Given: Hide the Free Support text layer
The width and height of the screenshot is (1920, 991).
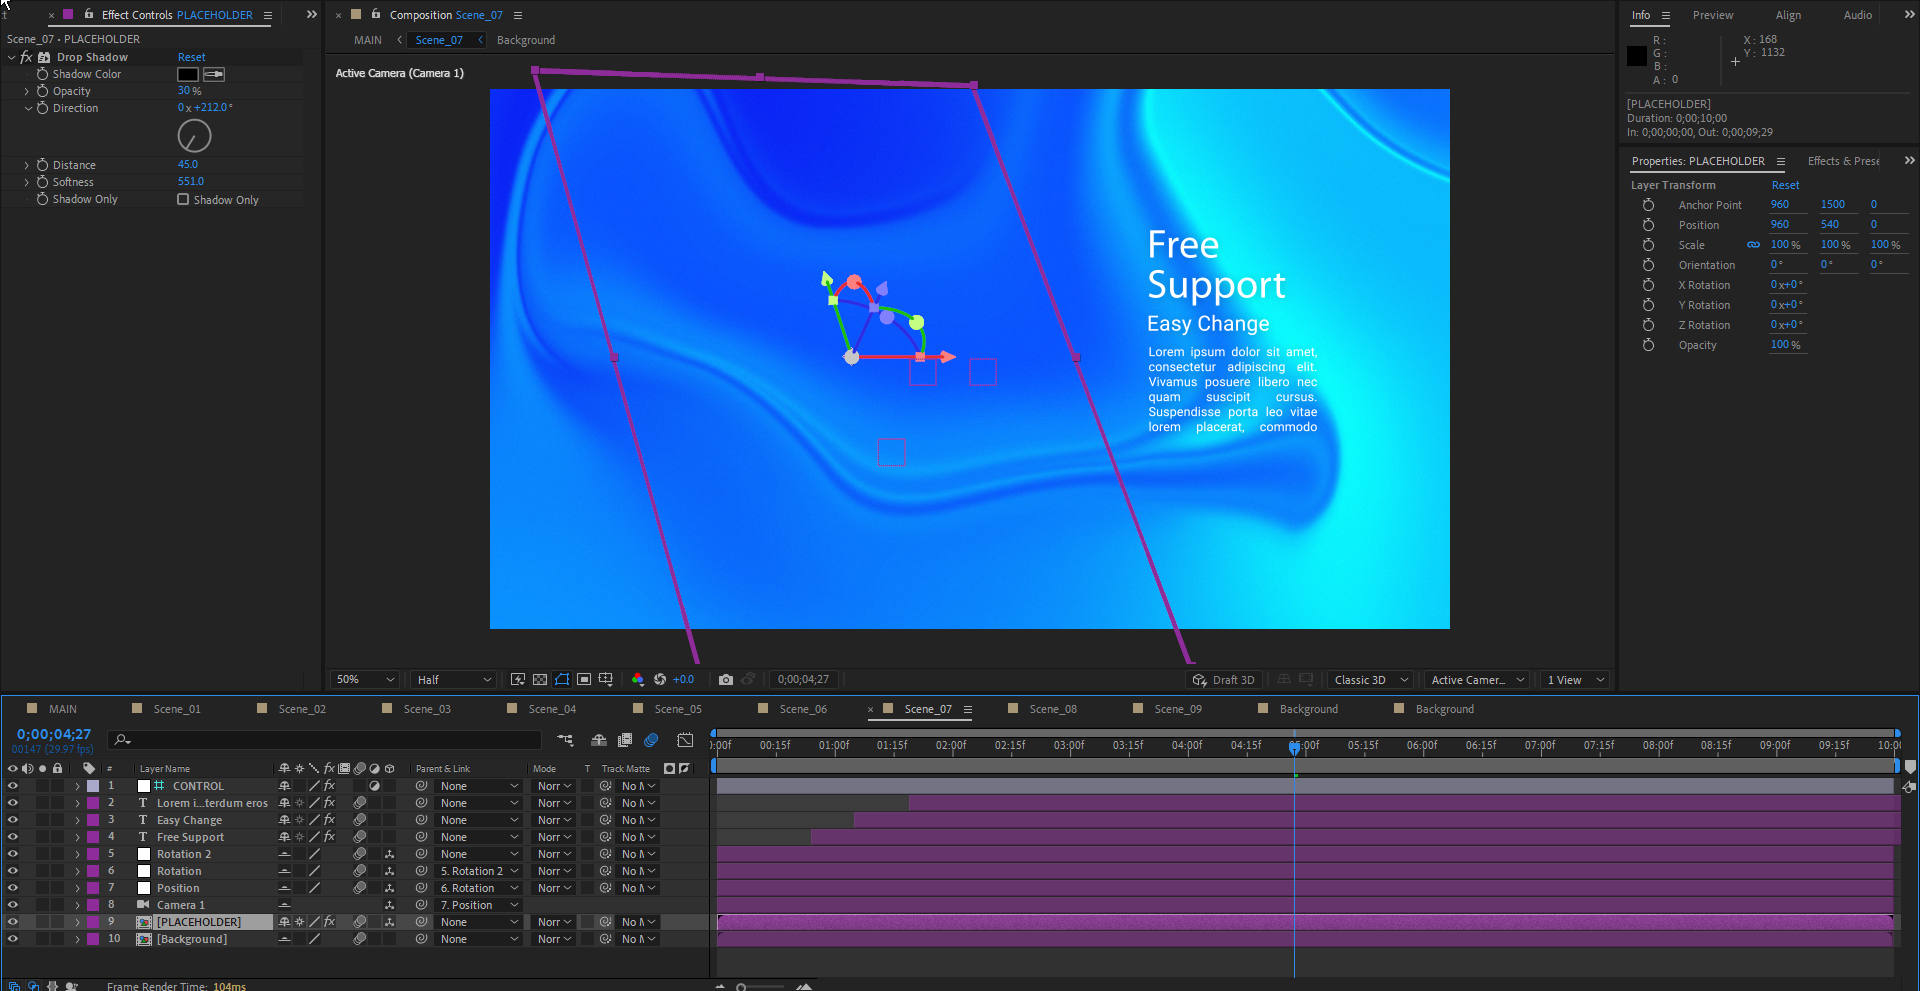Looking at the screenshot, I should [x=13, y=837].
